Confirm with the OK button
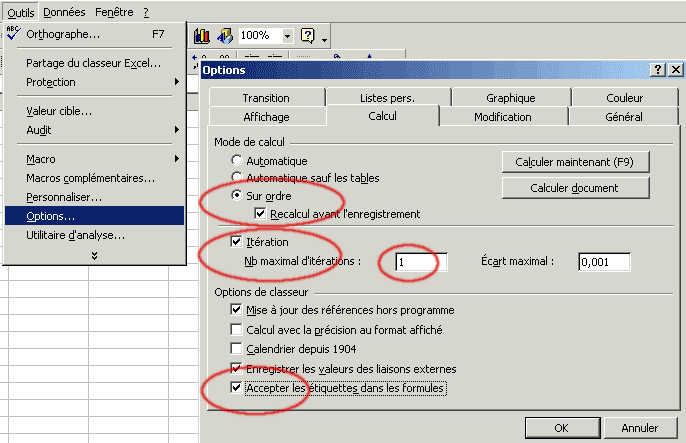 click(562, 427)
